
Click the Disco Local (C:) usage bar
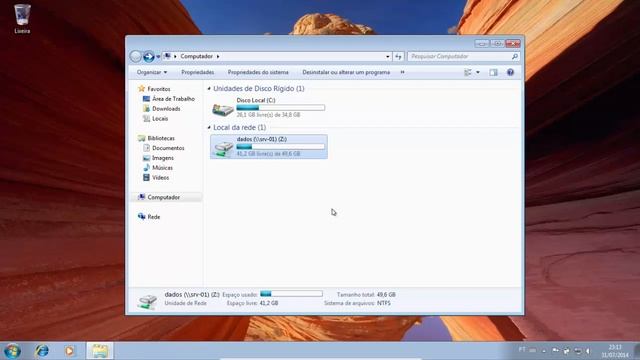pyautogui.click(x=281, y=108)
